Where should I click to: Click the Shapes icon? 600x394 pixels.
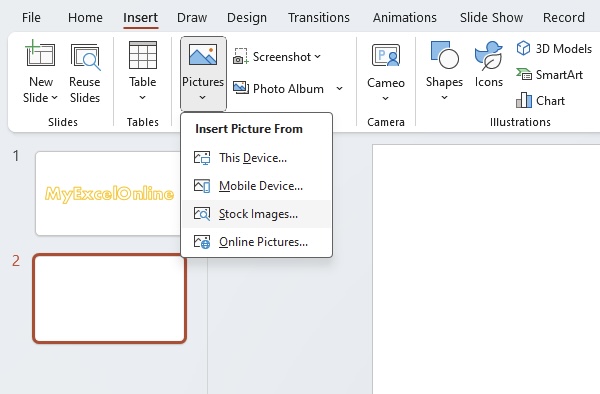(x=444, y=55)
